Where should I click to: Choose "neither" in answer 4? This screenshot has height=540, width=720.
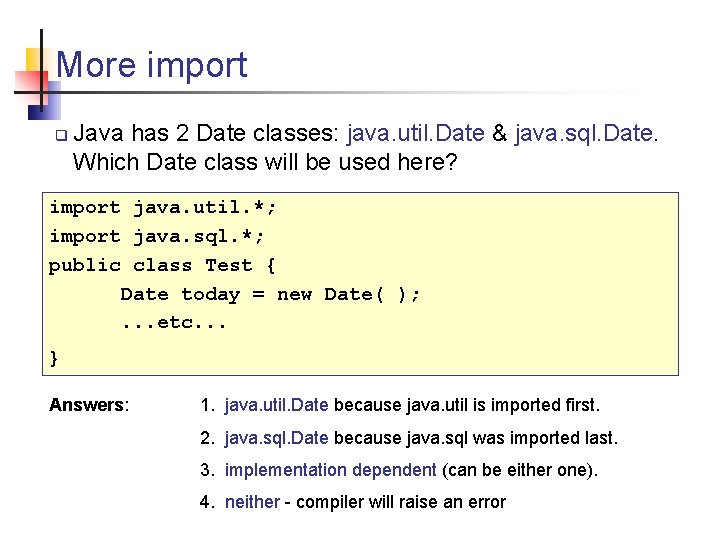tap(252, 502)
